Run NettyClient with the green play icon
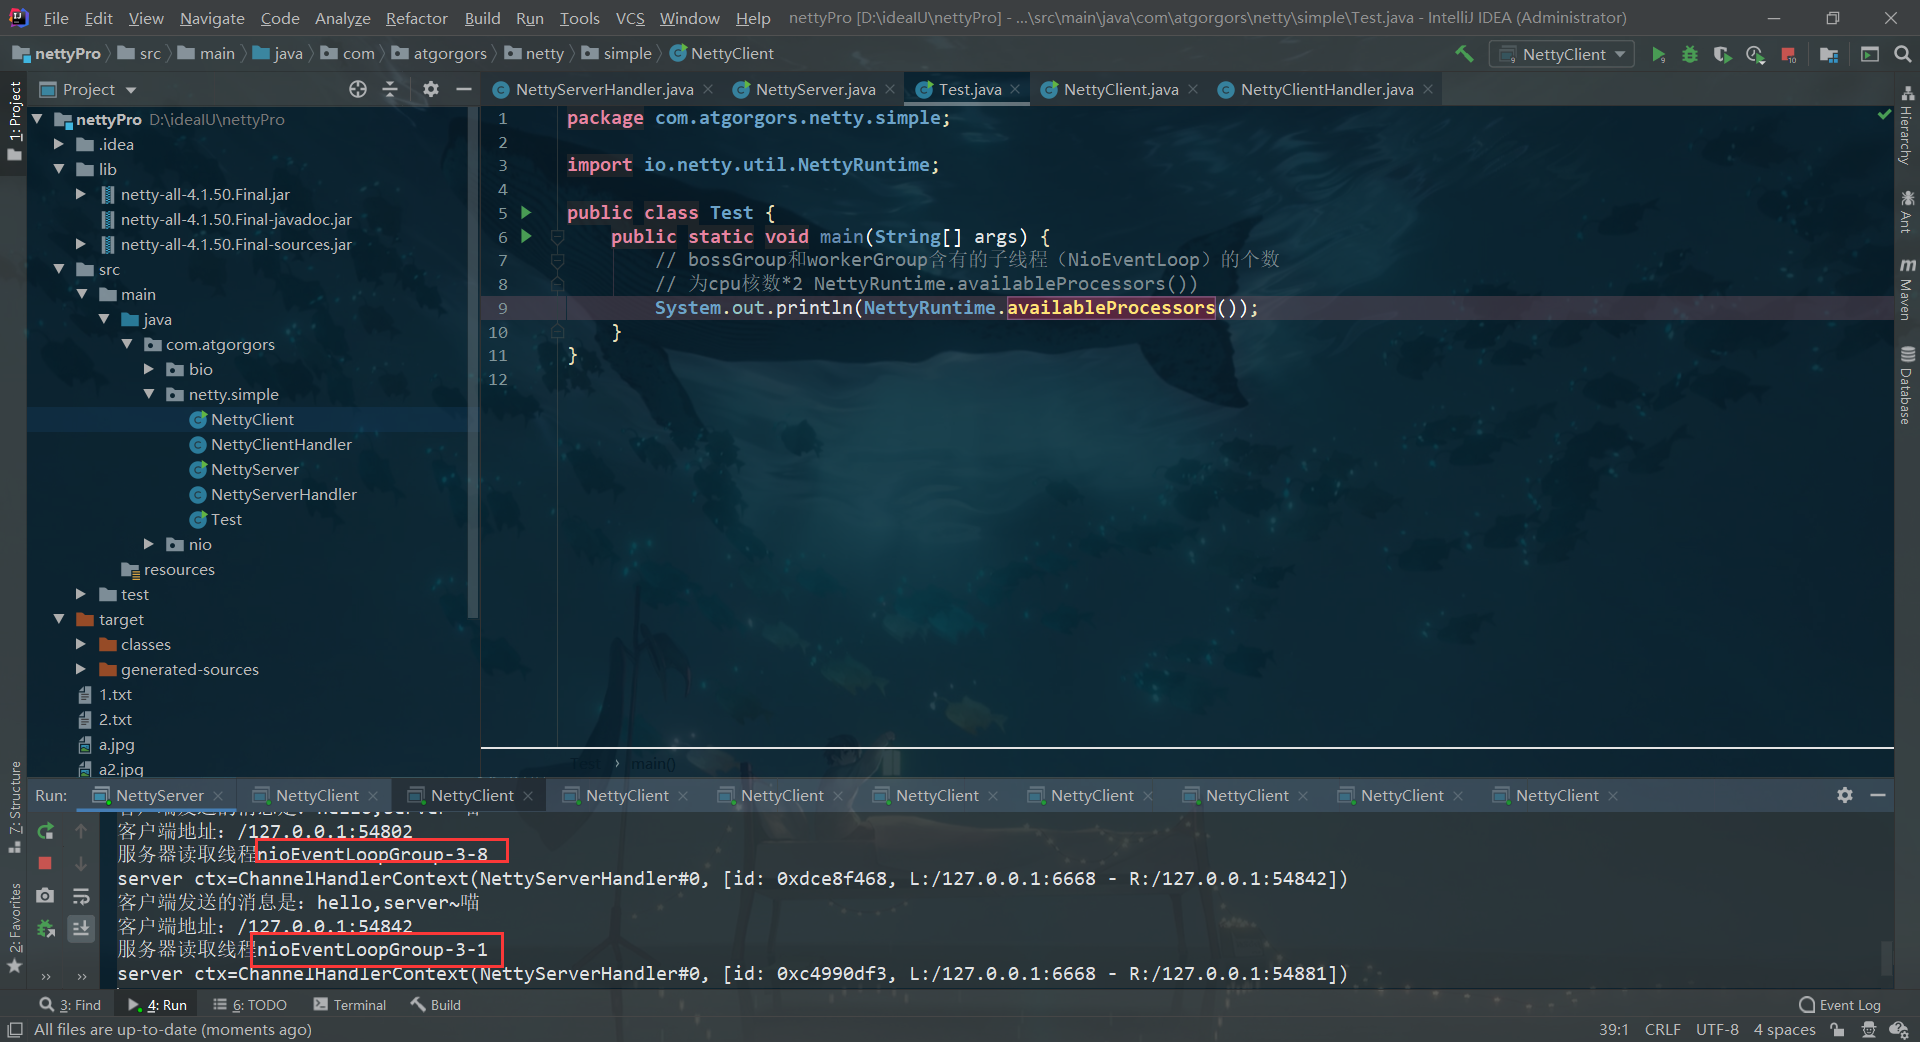This screenshot has width=1920, height=1042. click(x=1658, y=54)
